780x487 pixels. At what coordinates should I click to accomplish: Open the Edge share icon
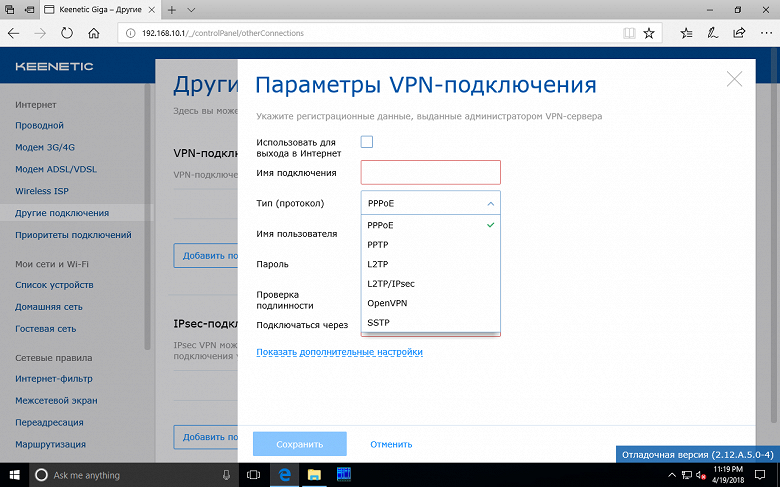tap(739, 33)
